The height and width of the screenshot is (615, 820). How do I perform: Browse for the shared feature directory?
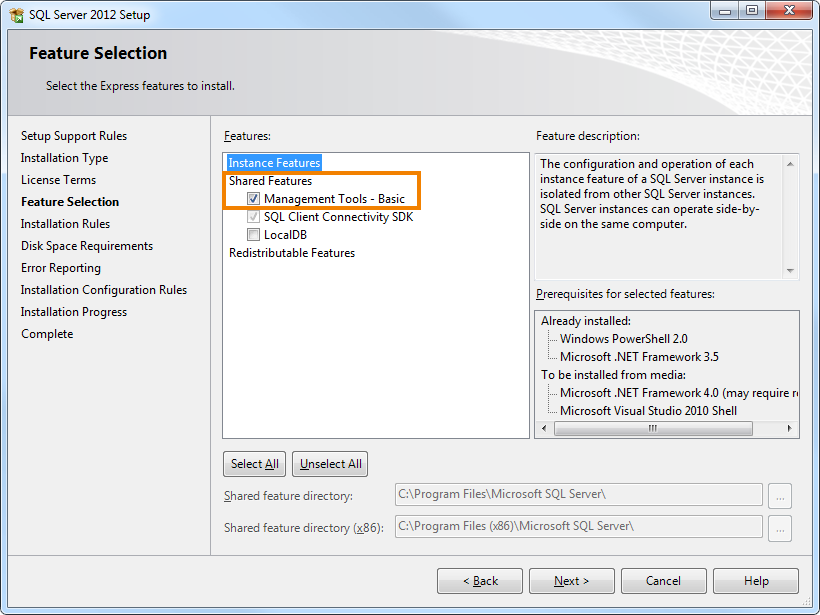point(779,496)
